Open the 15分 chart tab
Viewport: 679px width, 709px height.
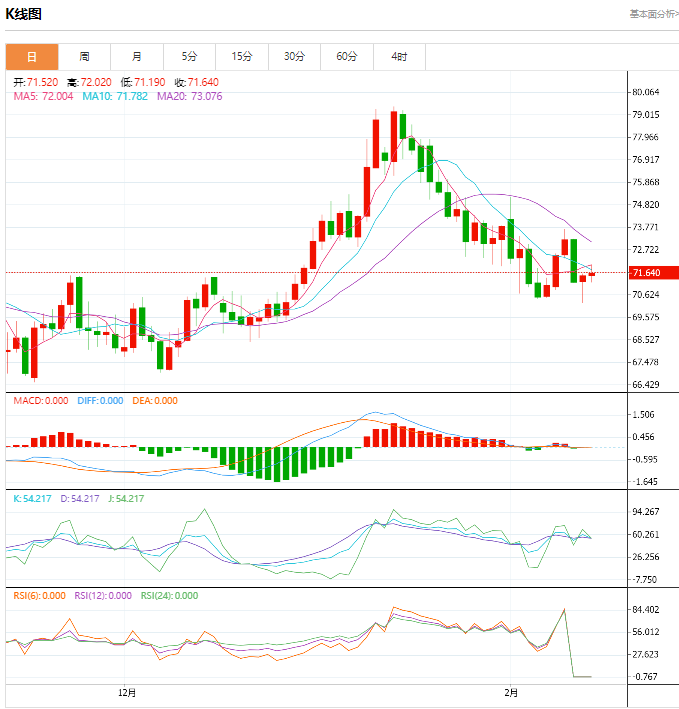point(242,57)
